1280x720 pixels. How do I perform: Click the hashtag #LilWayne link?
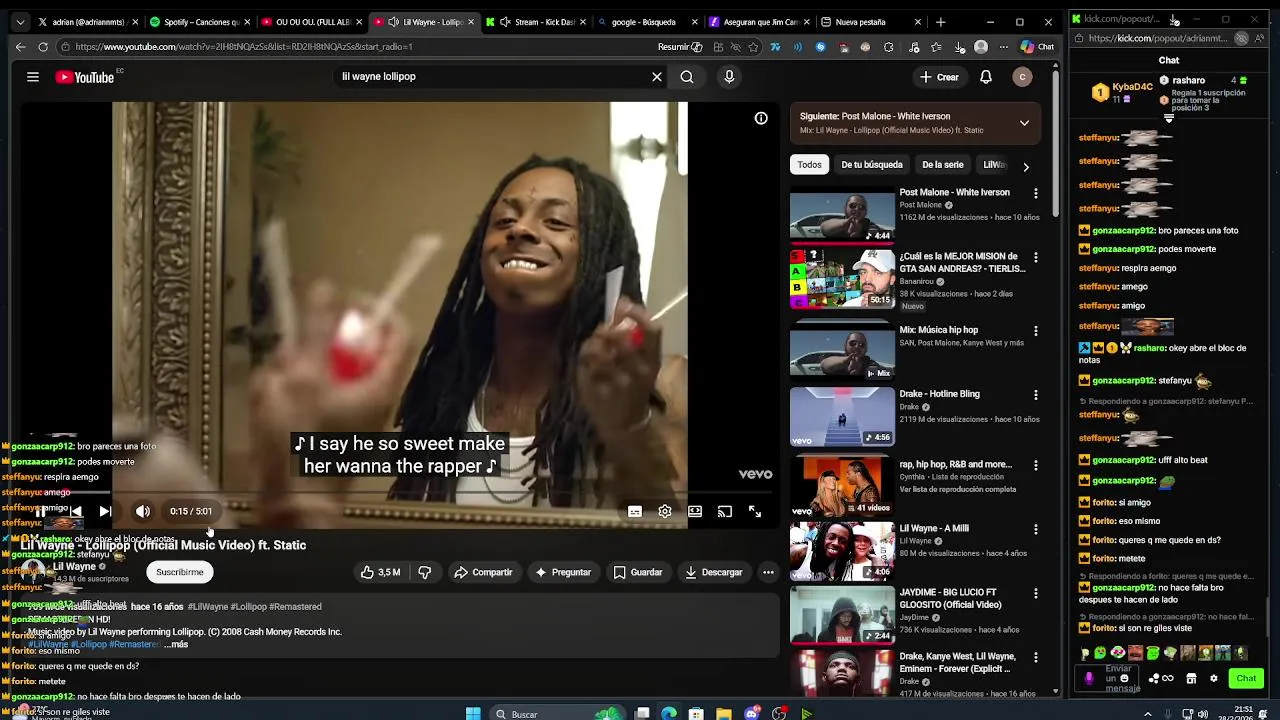click(208, 607)
